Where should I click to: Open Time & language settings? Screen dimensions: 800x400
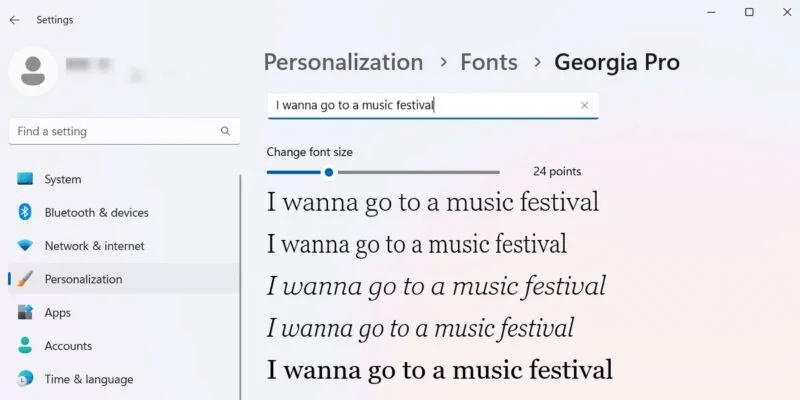(124, 379)
